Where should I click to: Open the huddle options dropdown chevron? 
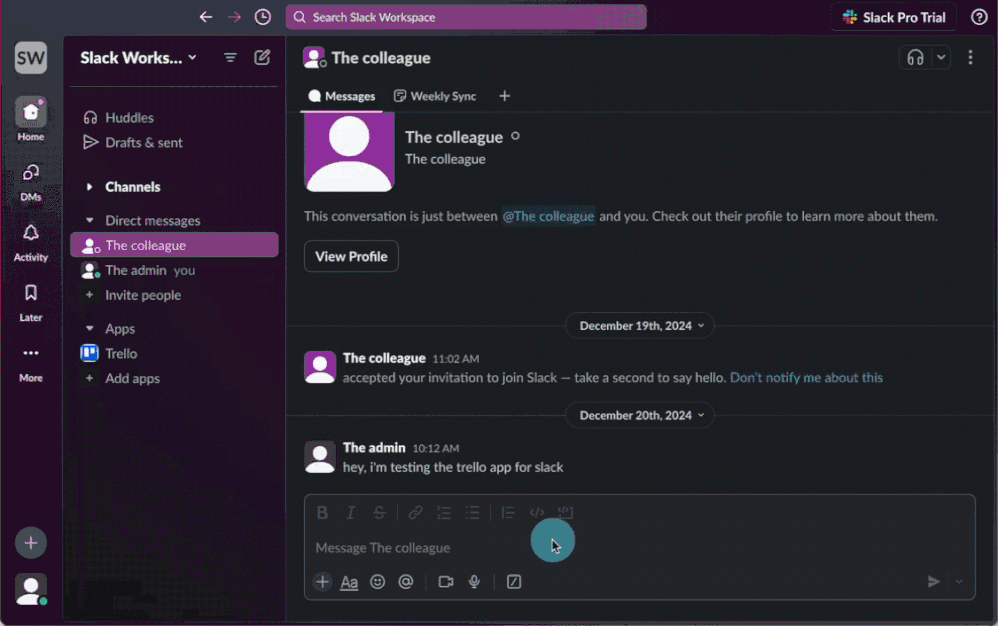[941, 58]
